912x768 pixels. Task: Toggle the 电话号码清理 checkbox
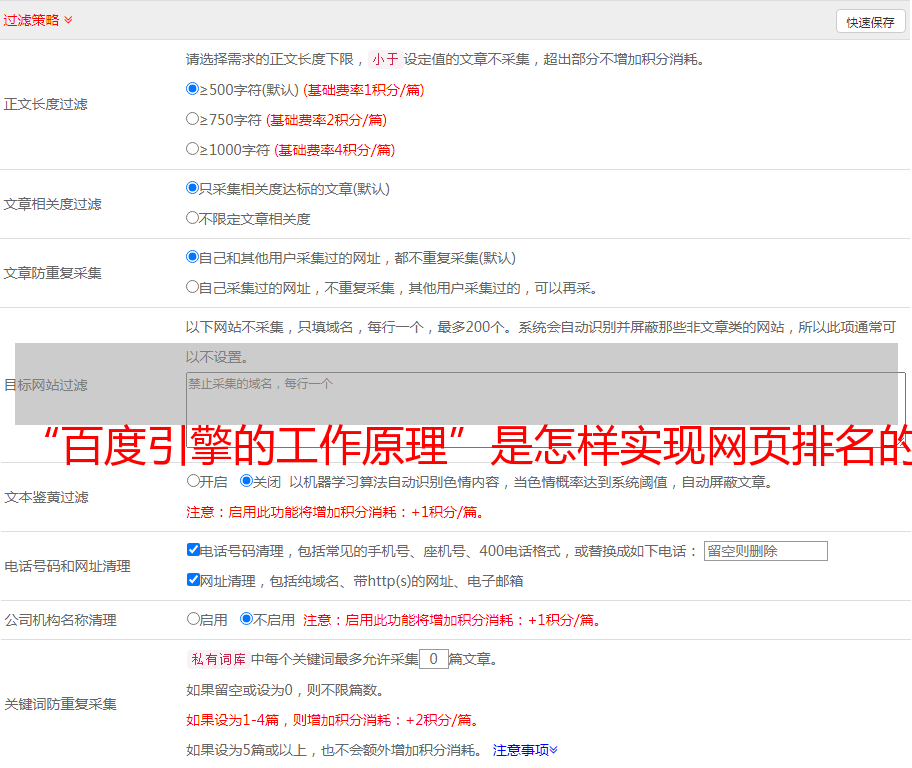tap(194, 550)
